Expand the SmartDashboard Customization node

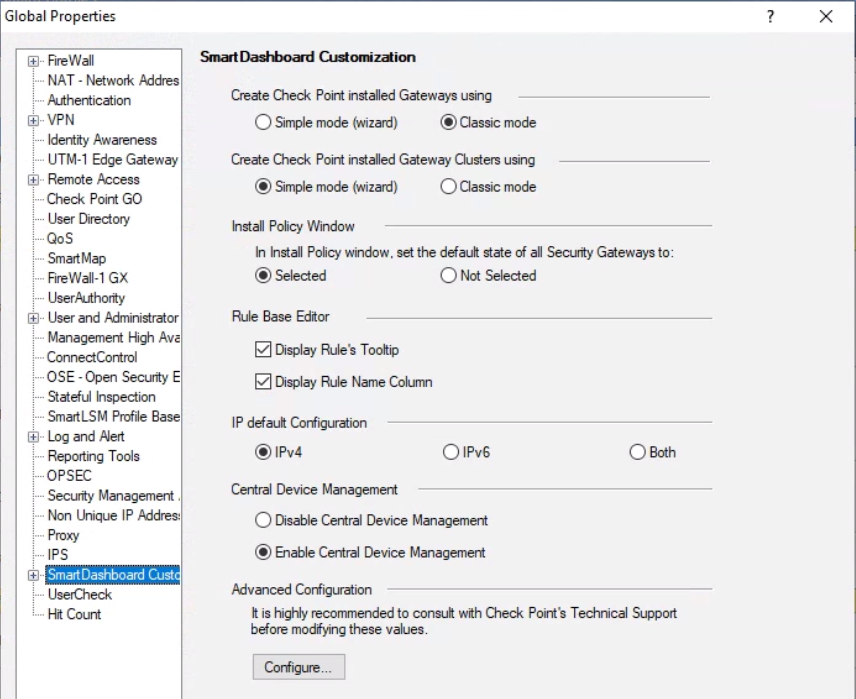click(33, 575)
